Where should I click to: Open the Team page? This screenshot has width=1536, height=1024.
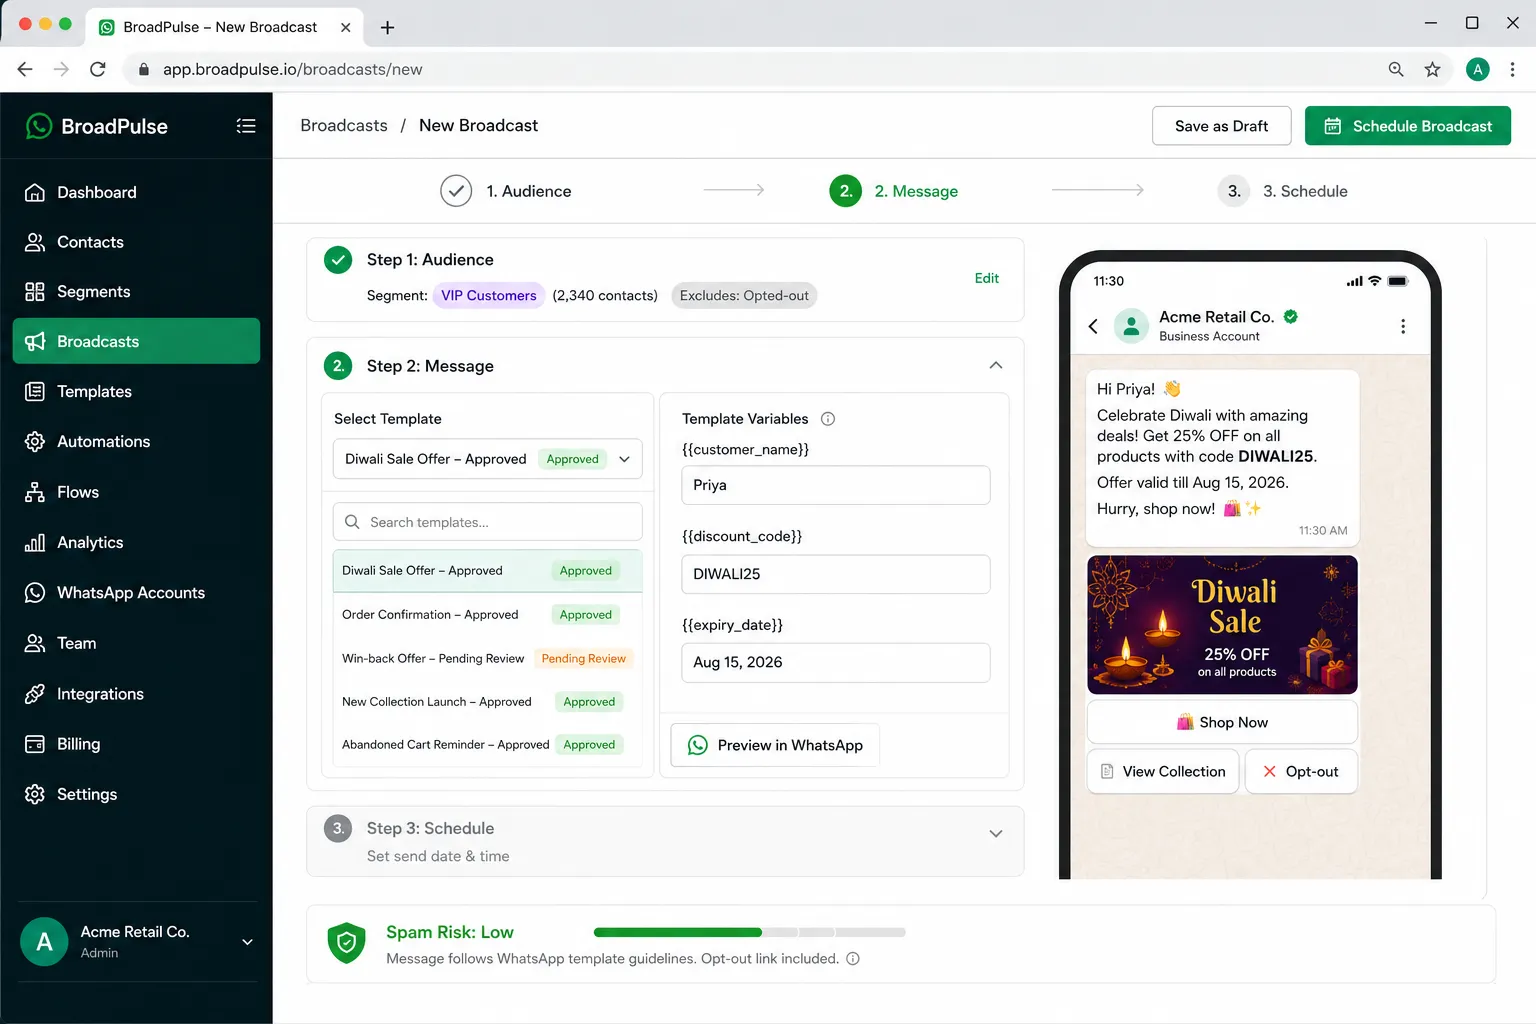[x=136, y=643]
